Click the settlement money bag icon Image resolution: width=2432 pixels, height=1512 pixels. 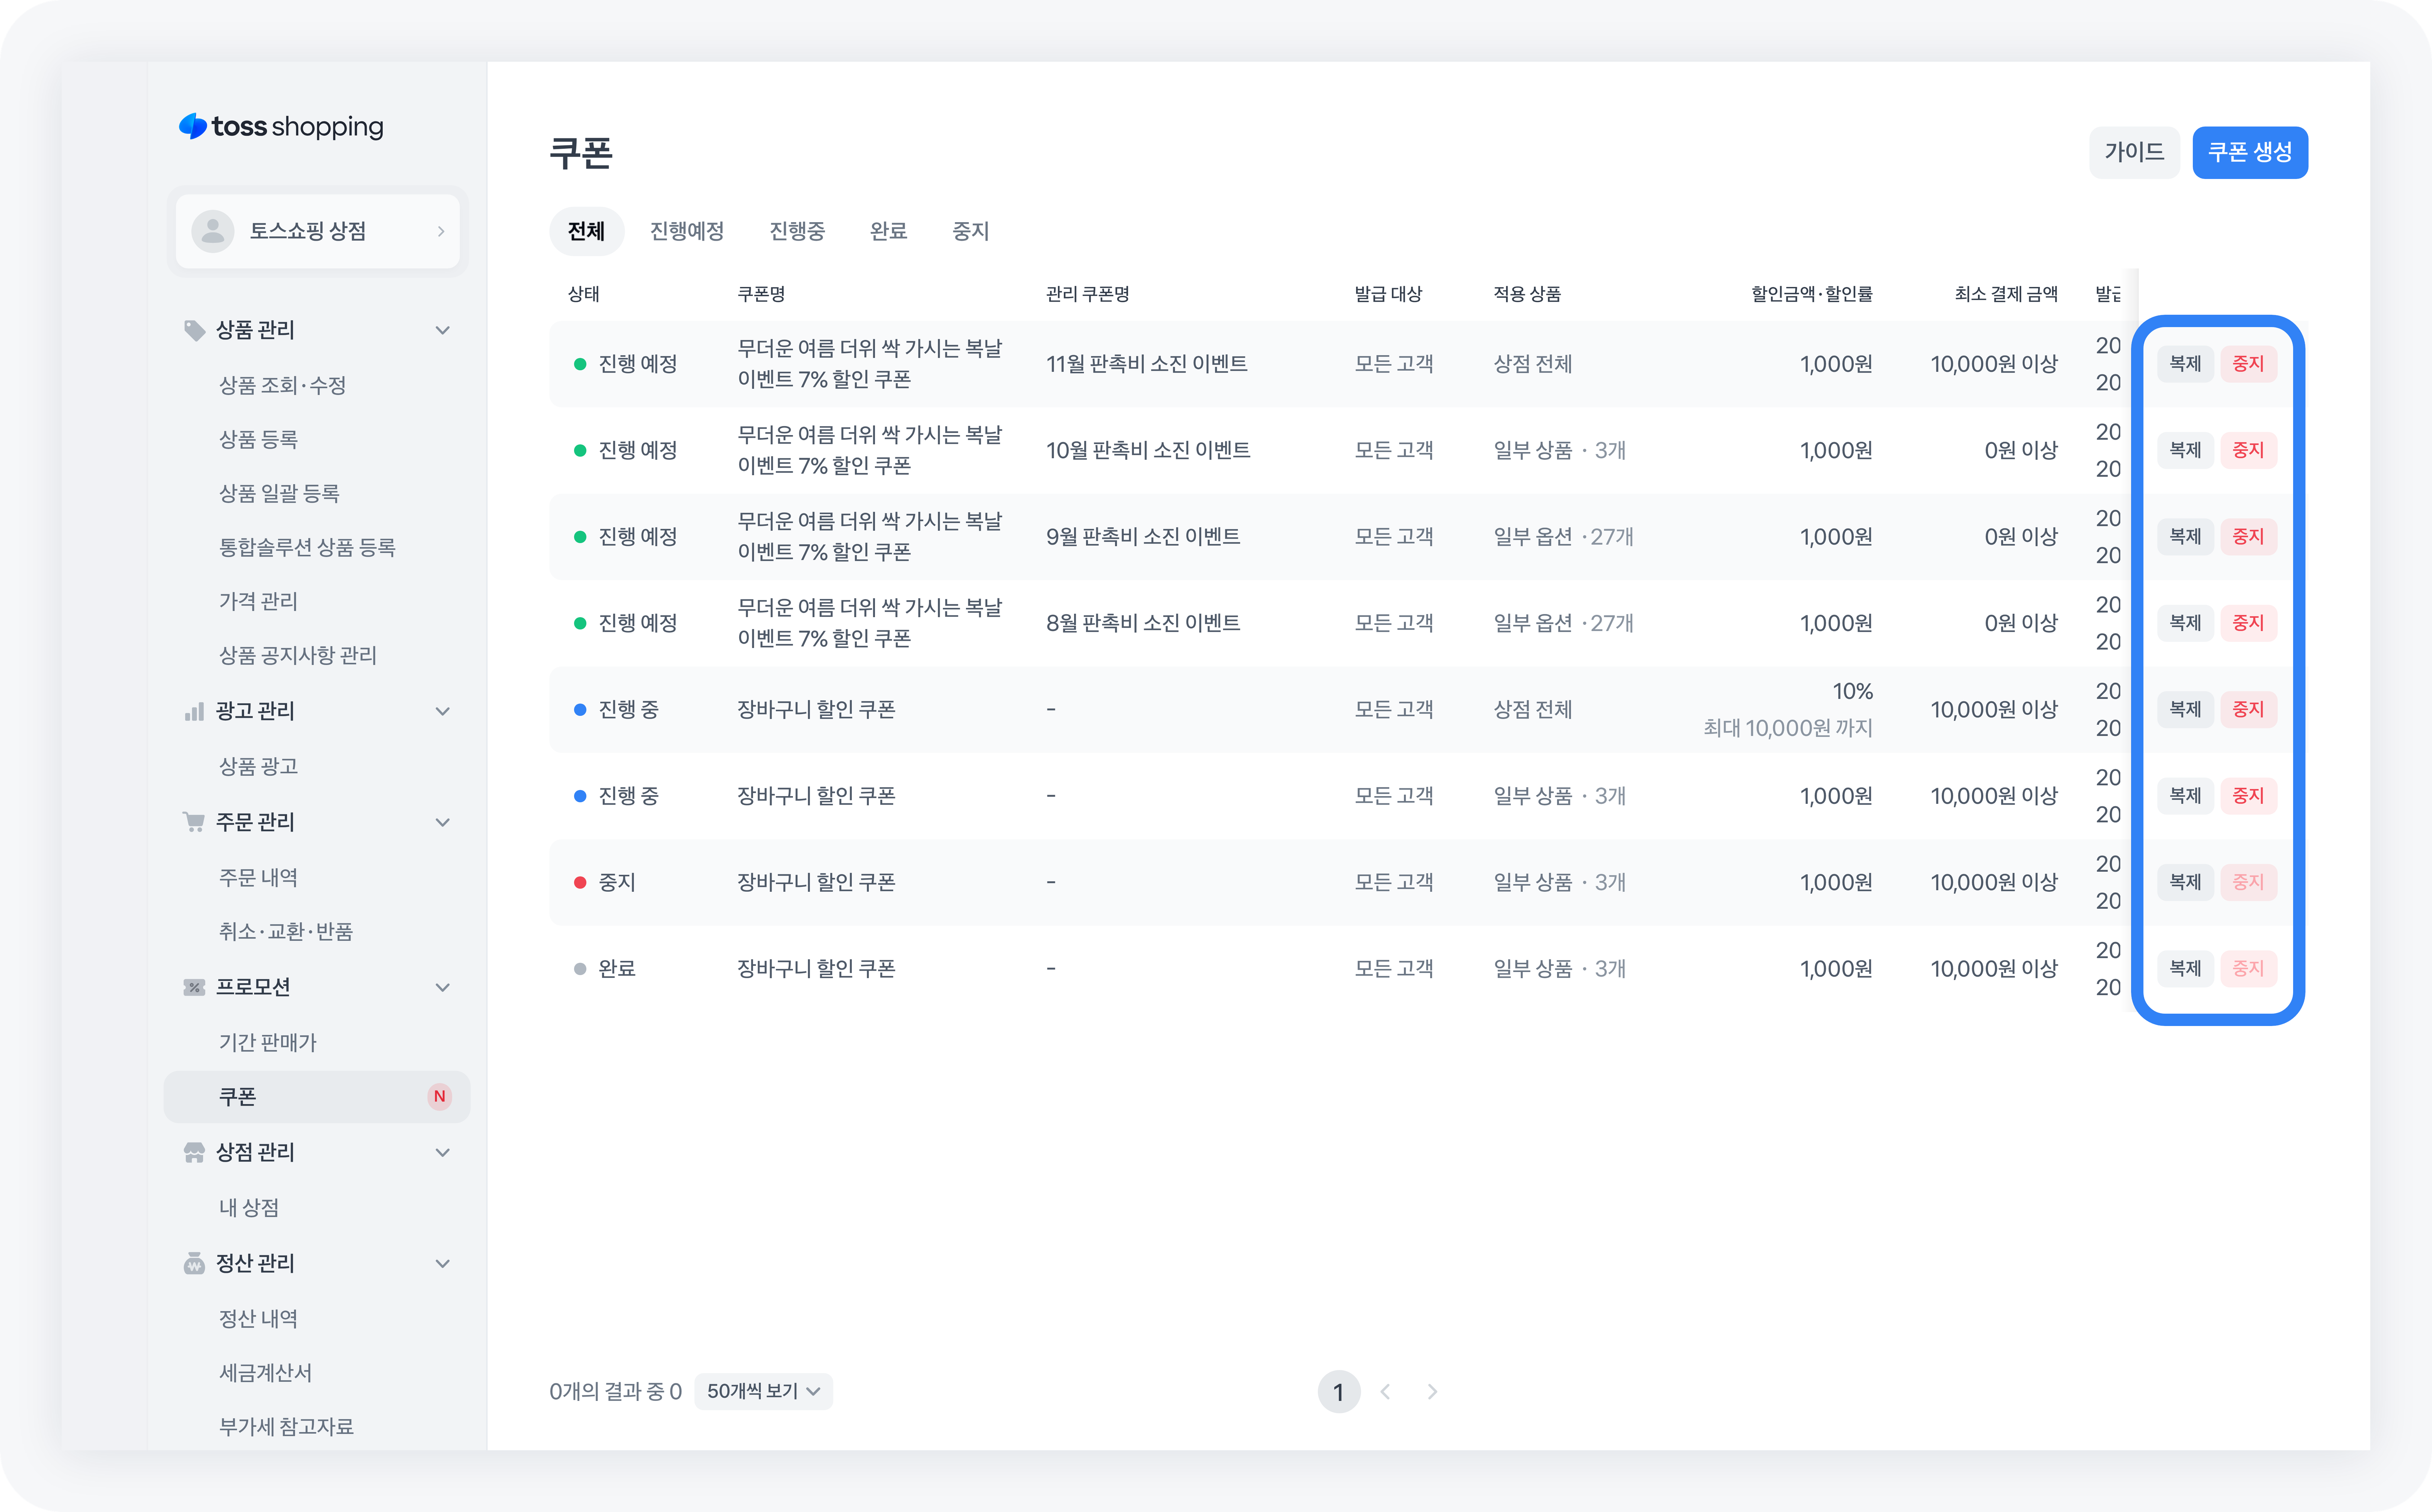tap(194, 1263)
